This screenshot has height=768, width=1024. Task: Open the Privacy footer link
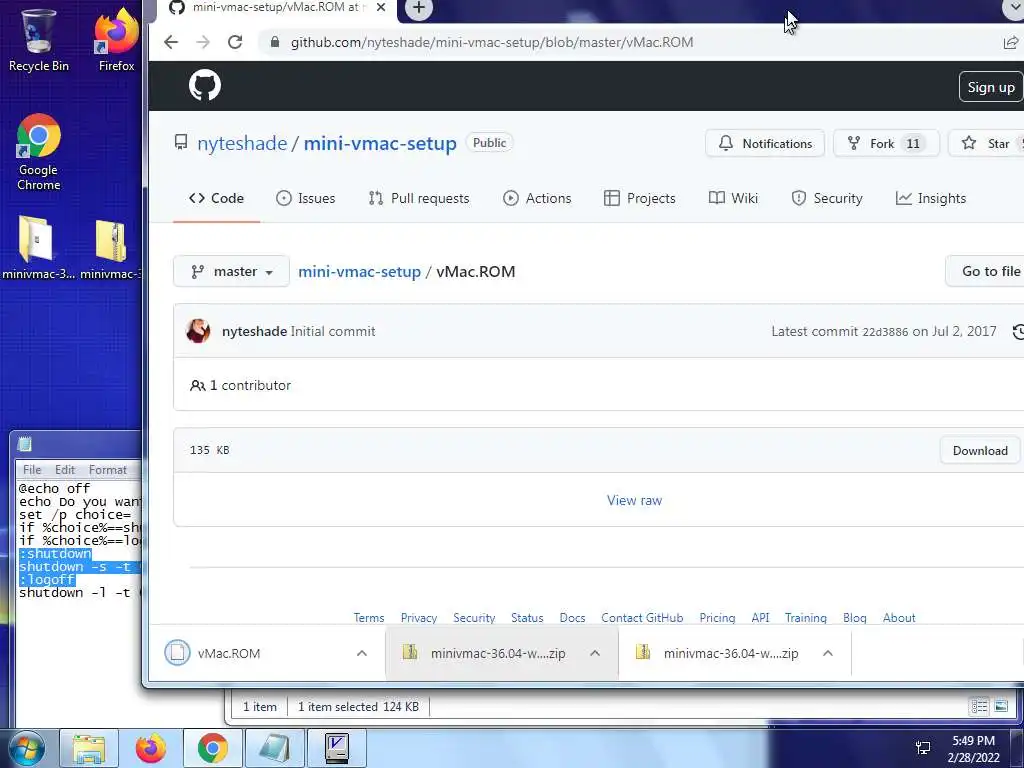click(419, 618)
